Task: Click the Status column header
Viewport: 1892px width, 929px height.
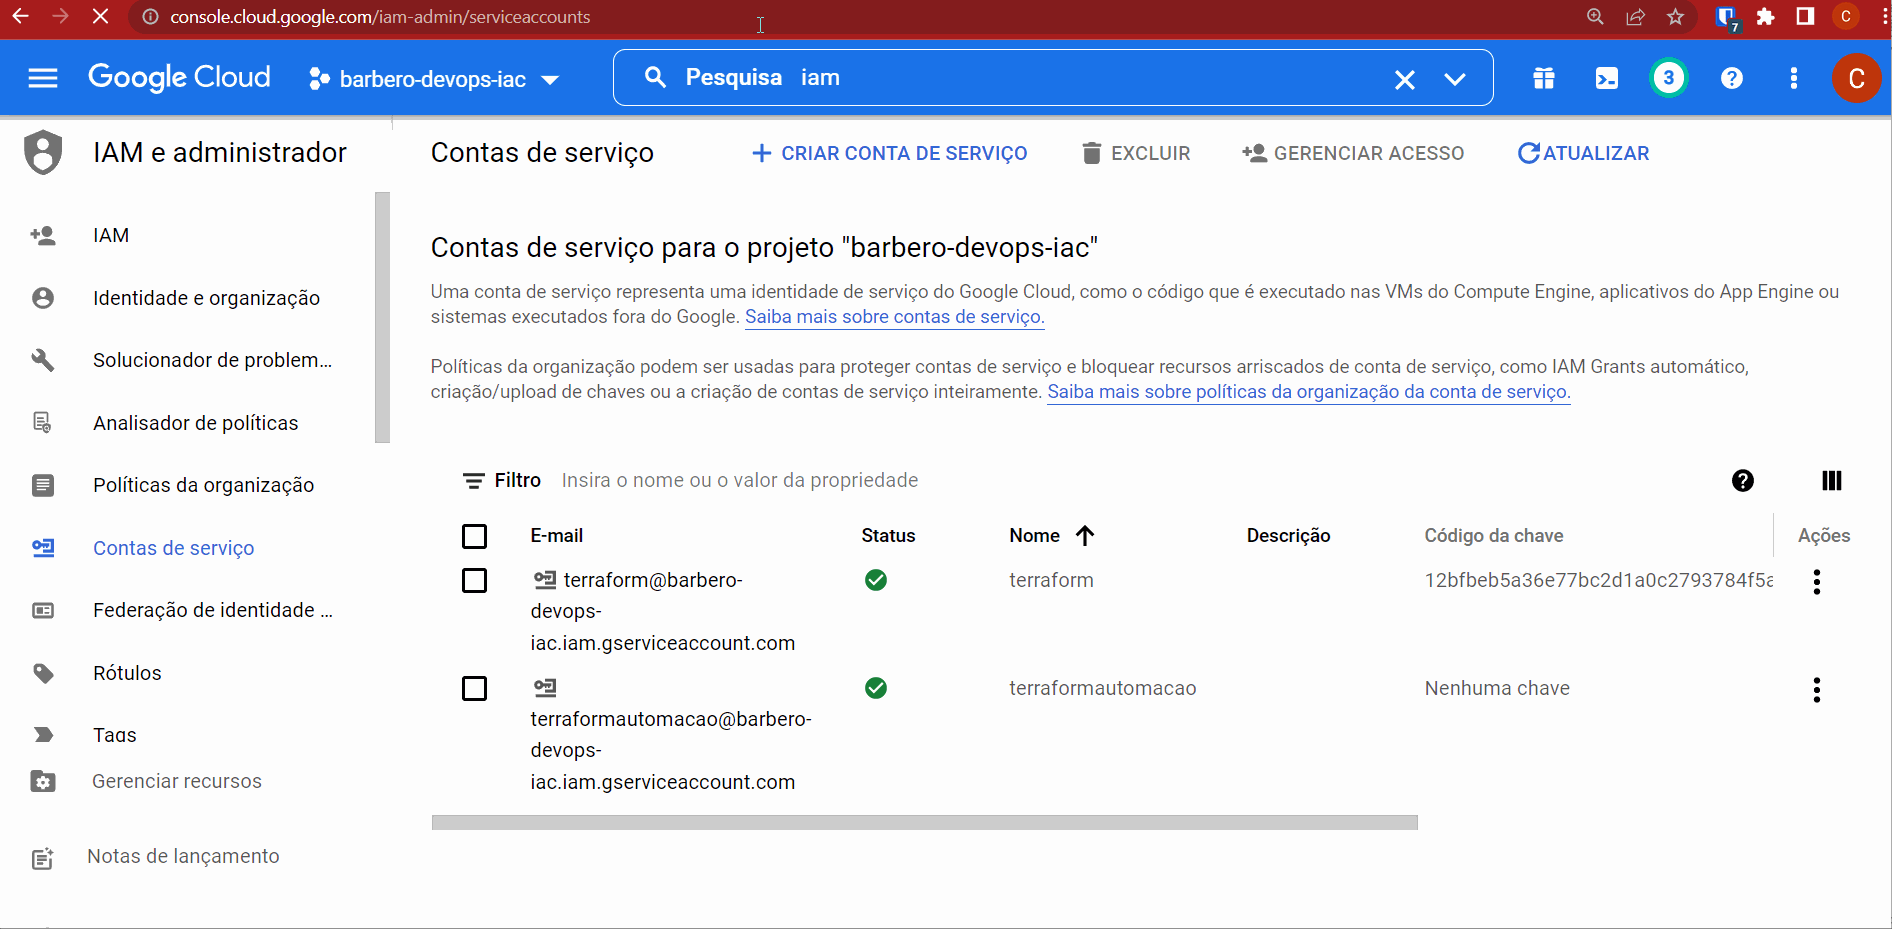Action: [888, 536]
